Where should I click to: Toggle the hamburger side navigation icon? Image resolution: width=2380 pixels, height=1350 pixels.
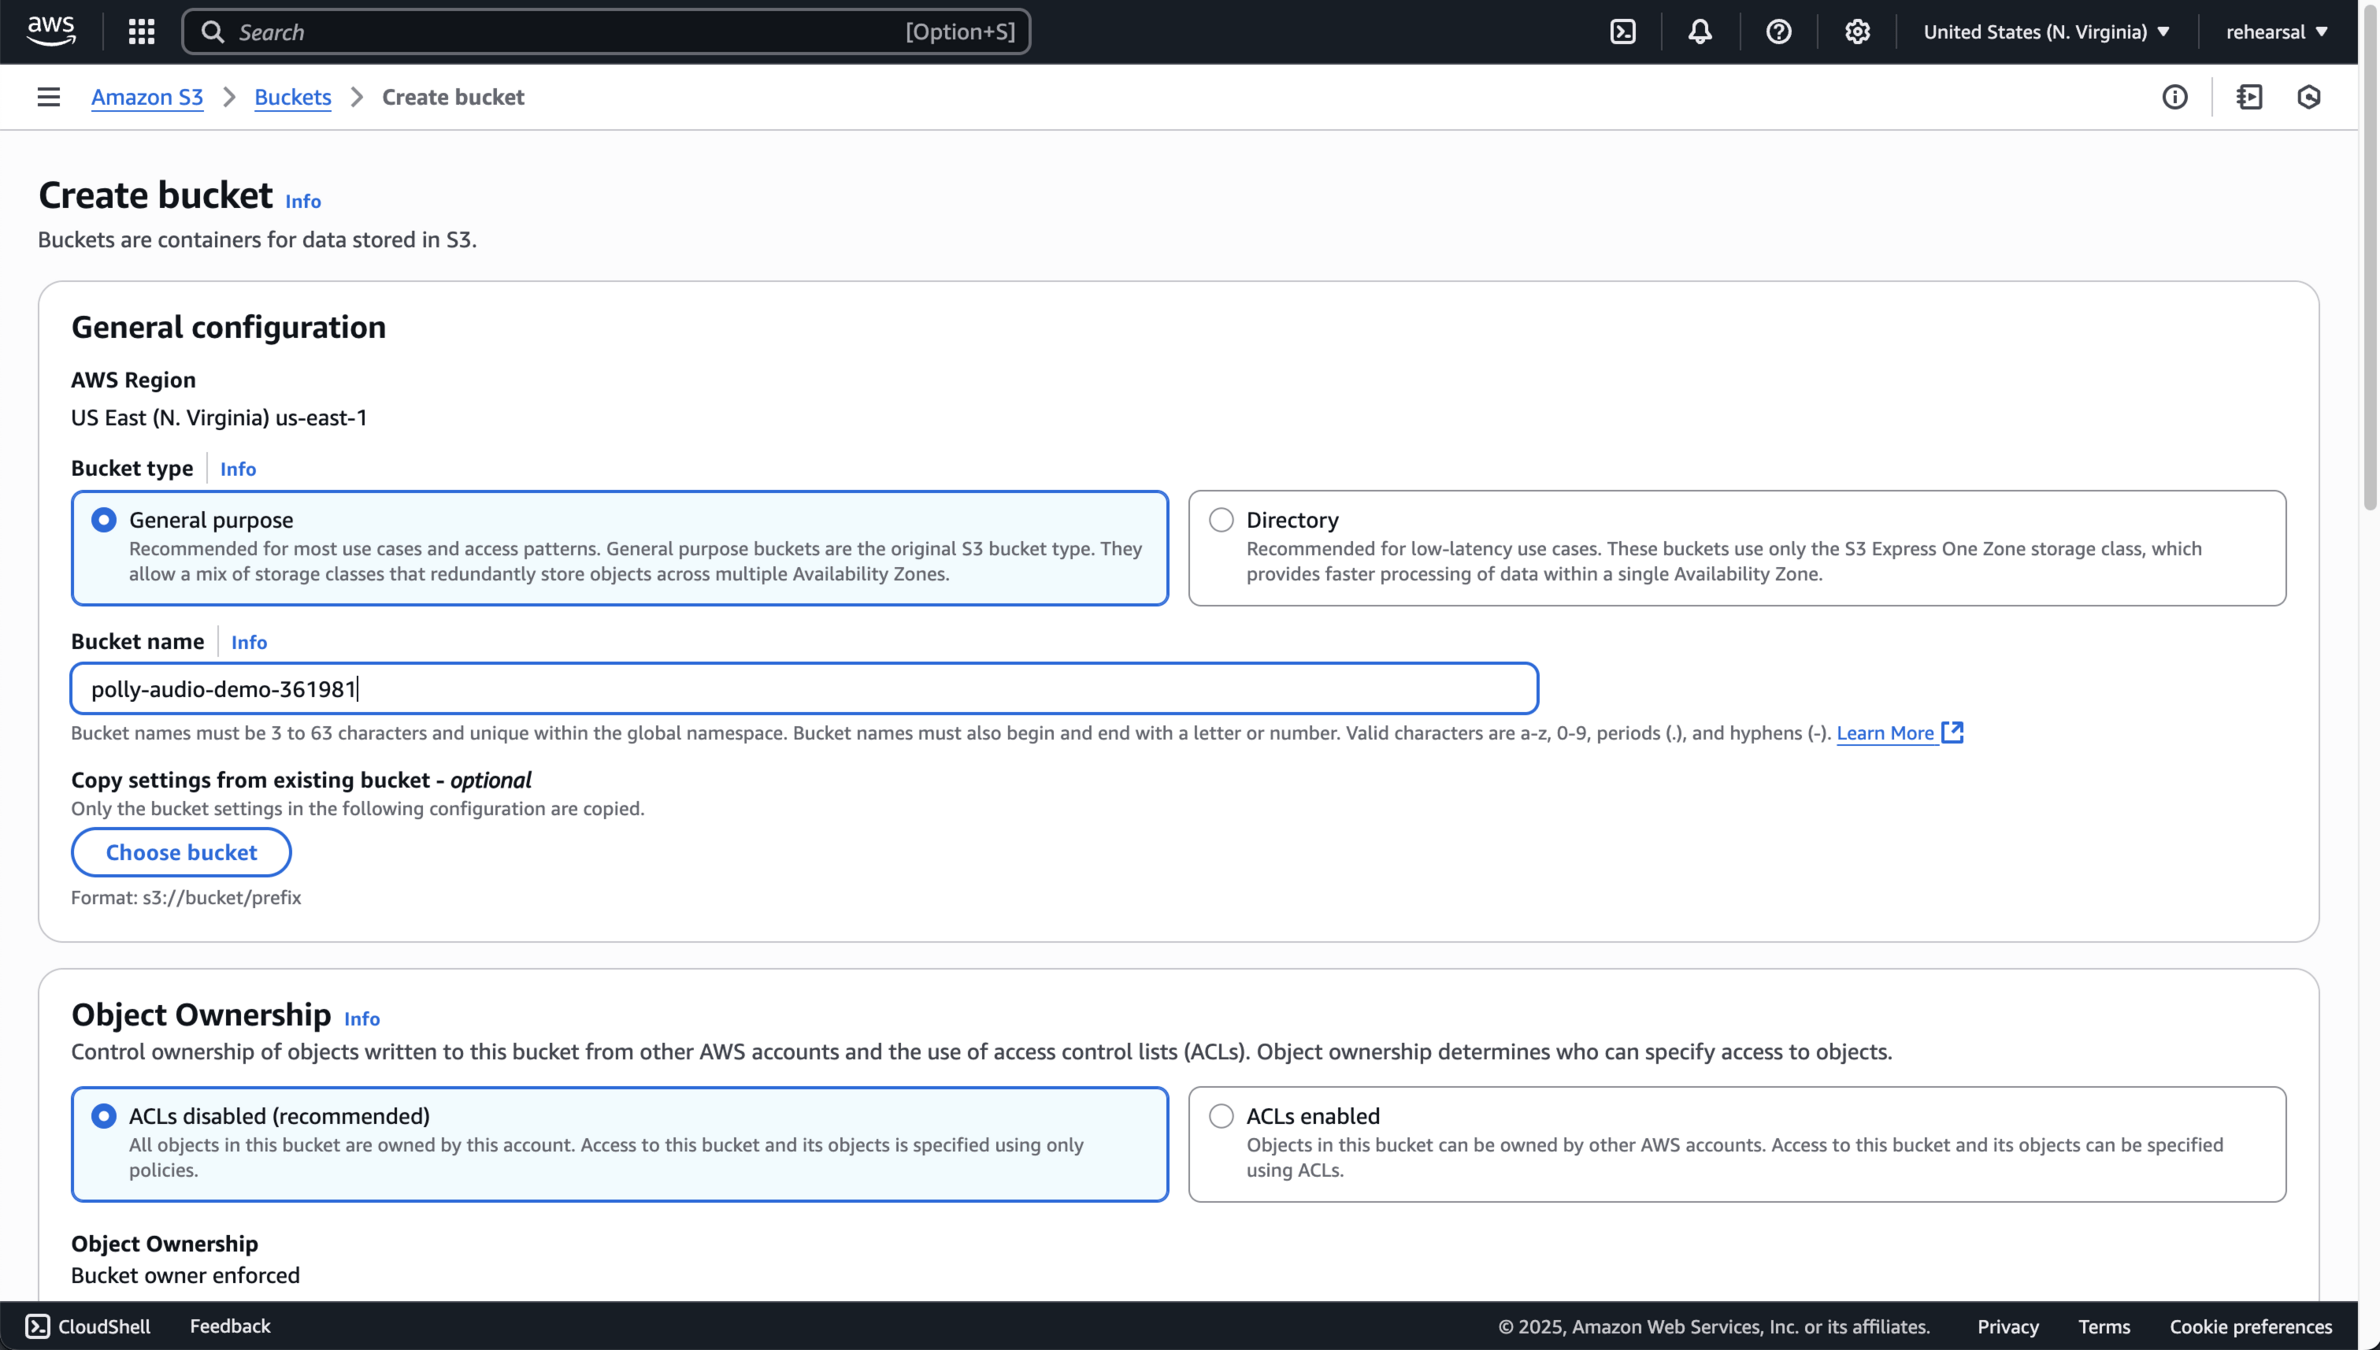48,97
